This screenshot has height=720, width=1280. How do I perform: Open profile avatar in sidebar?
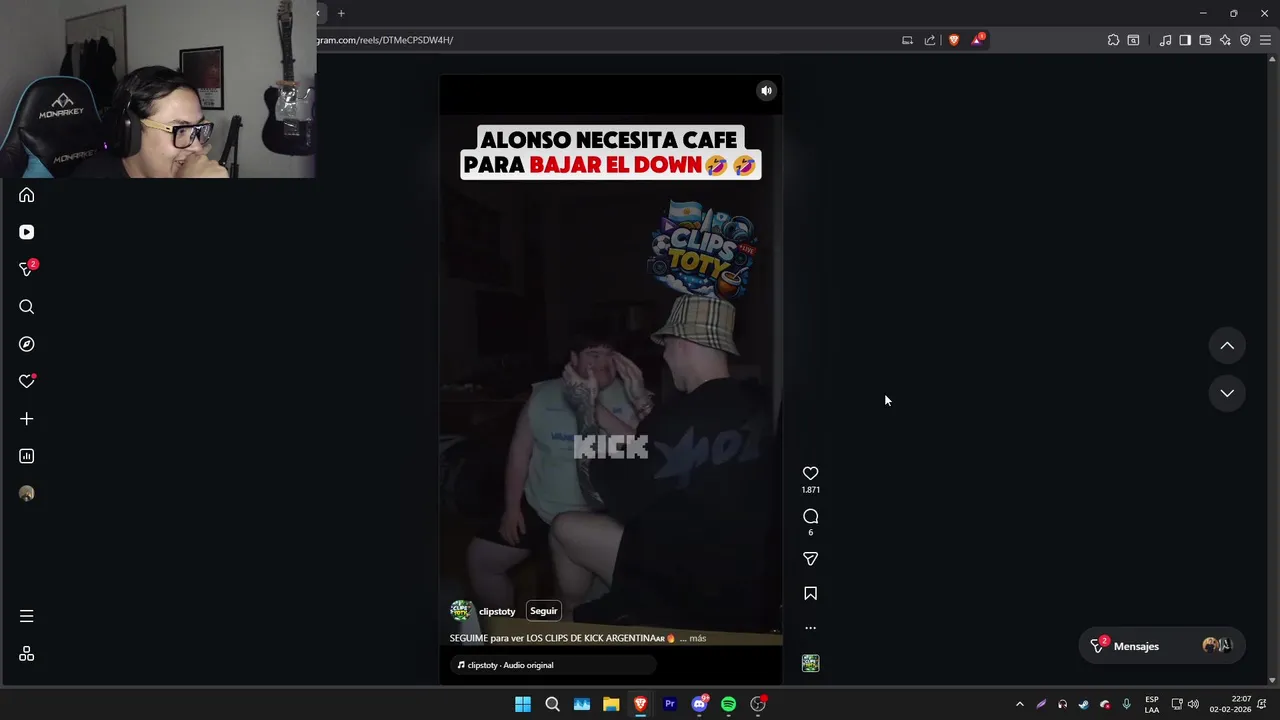pos(27,493)
